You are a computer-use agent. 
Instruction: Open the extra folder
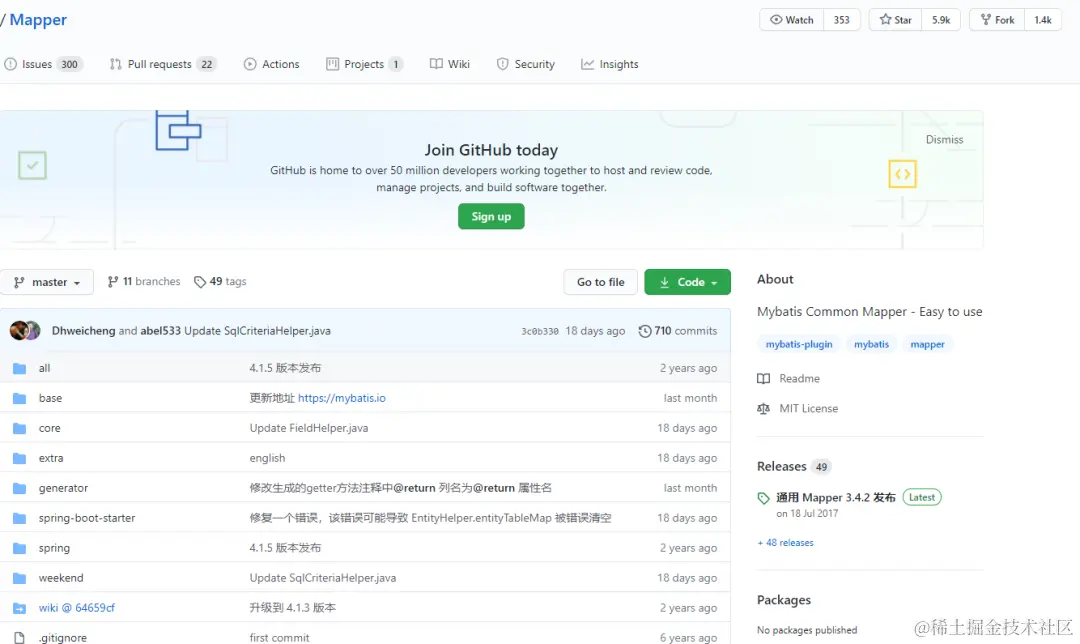tap(51, 458)
